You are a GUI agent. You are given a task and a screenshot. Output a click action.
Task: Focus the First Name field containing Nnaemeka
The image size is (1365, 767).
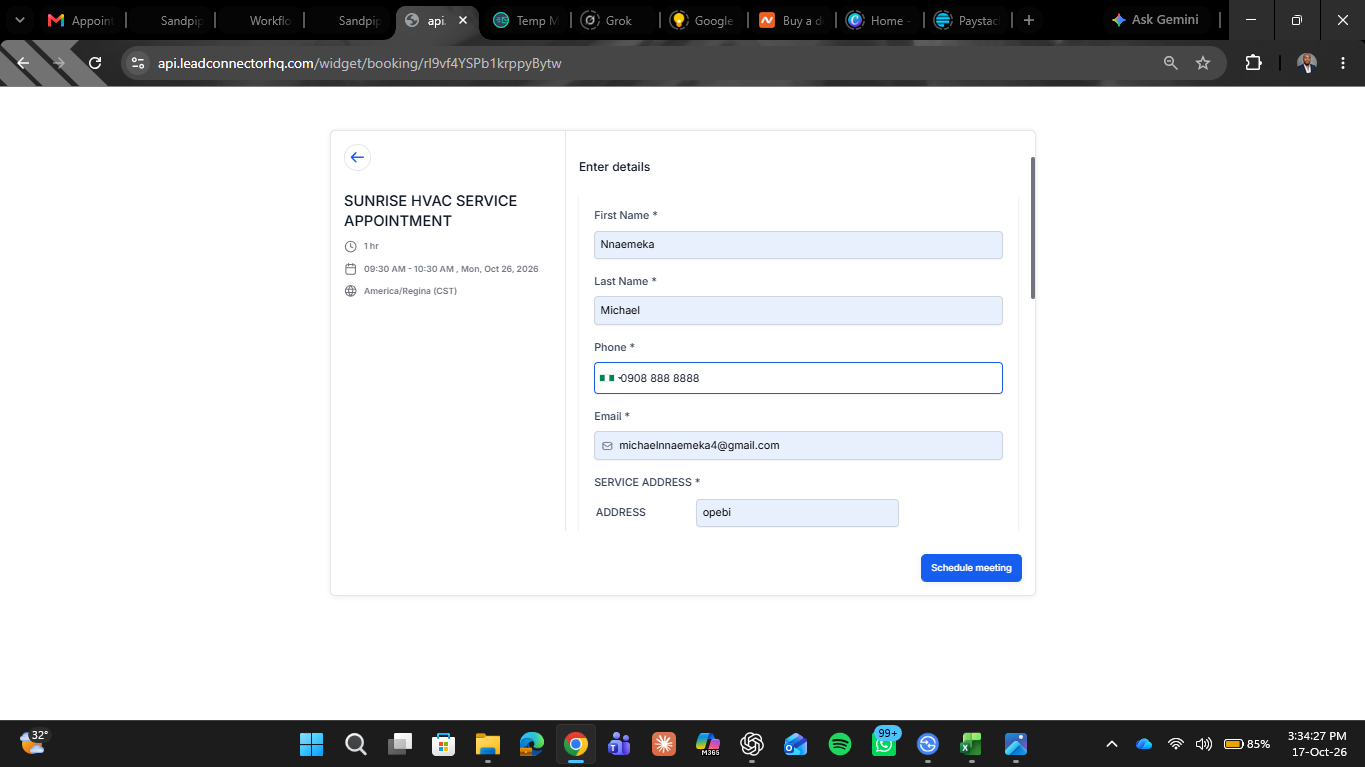(x=798, y=245)
